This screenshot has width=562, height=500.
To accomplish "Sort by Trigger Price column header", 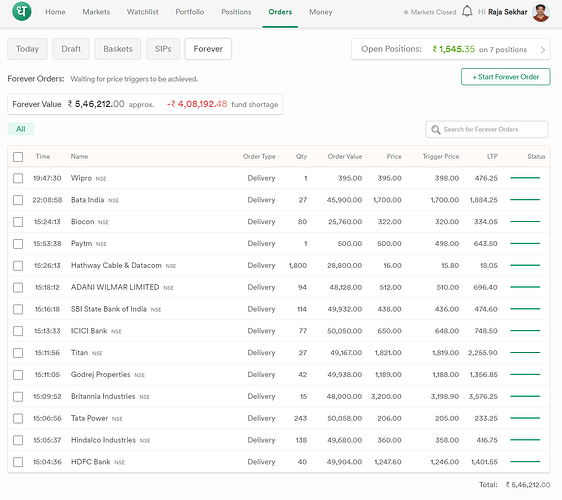I will point(440,157).
